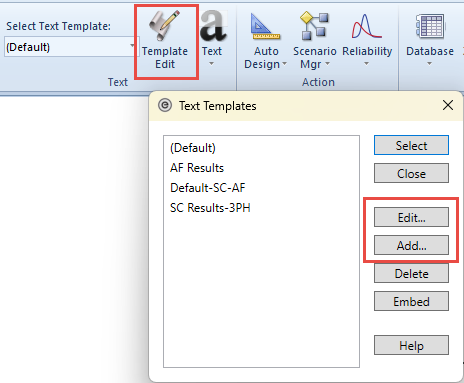Open Help for Text Templates
The height and width of the screenshot is (383, 464).
pyautogui.click(x=411, y=345)
